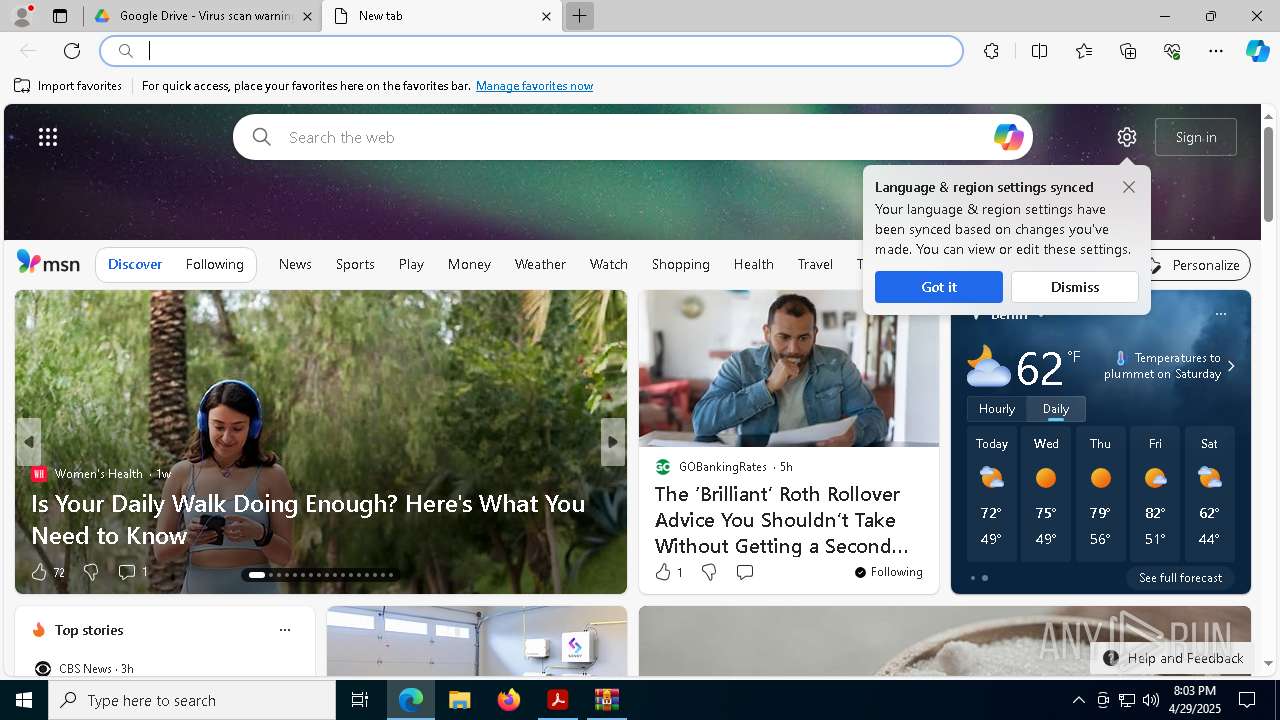The image size is (1280, 720).
Task: Click the Dismiss button
Action: coord(1075,287)
